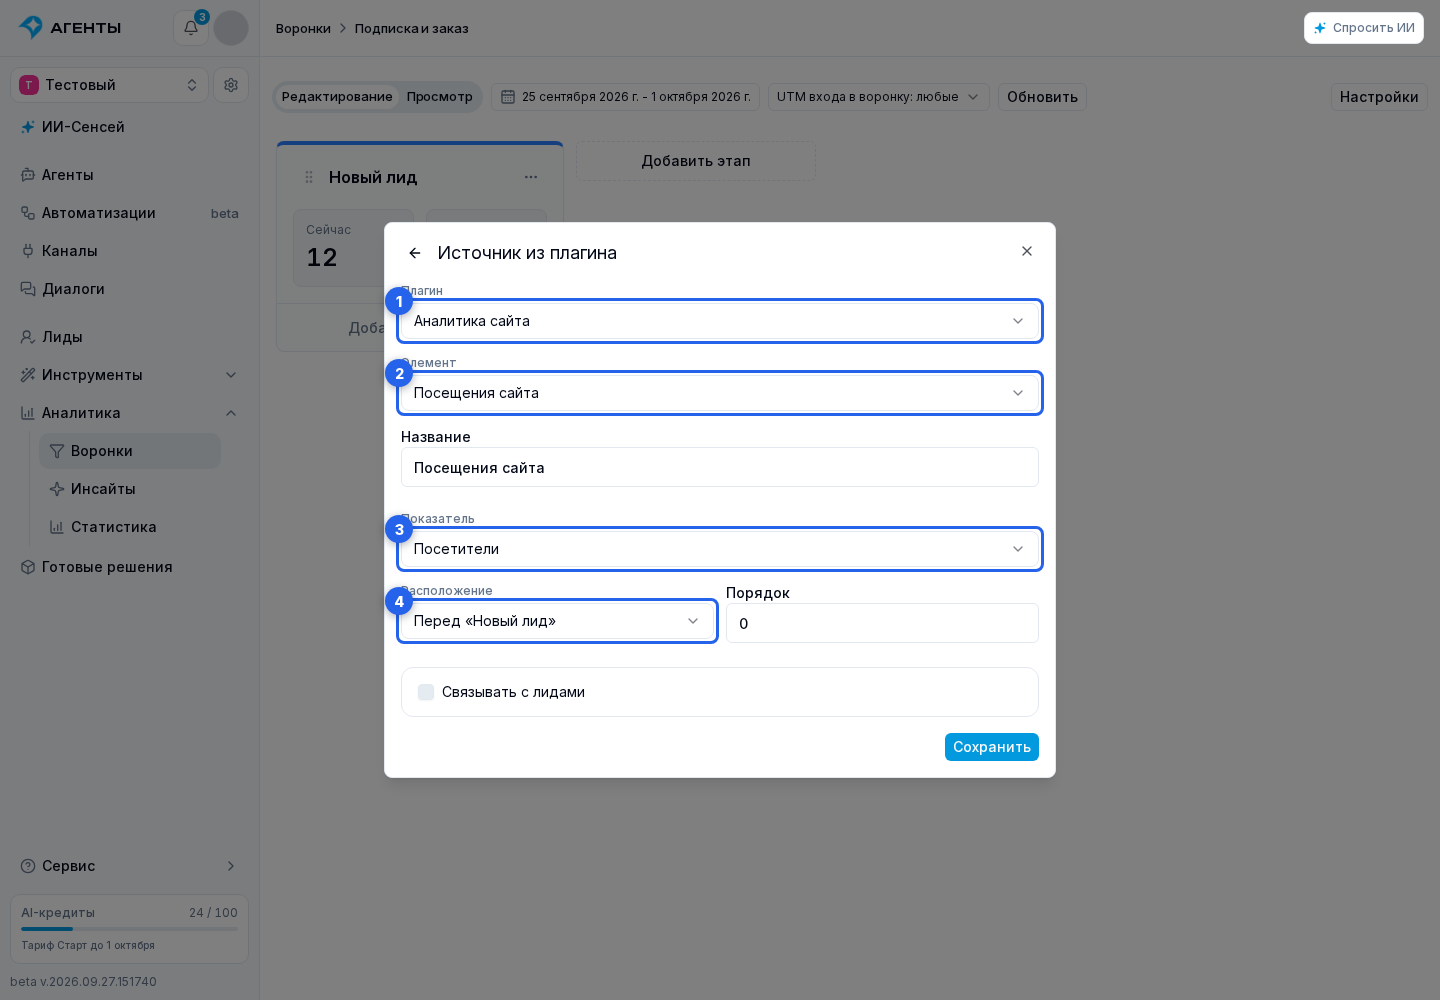Go to Лиды section
Viewport: 1440px width, 1000px height.
pos(130,337)
